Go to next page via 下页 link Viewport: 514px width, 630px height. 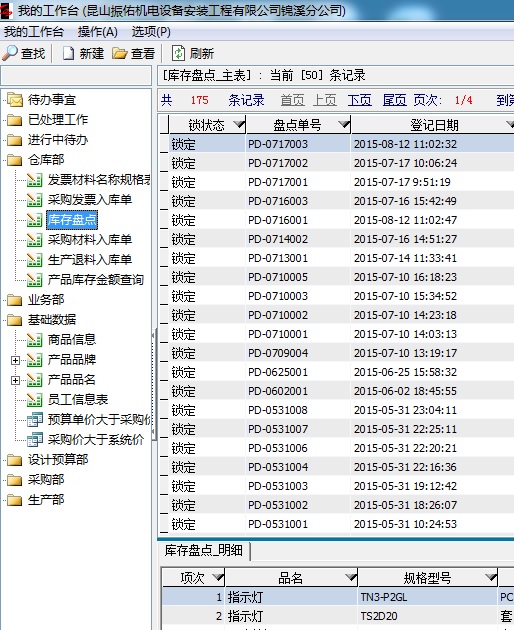[x=360, y=100]
